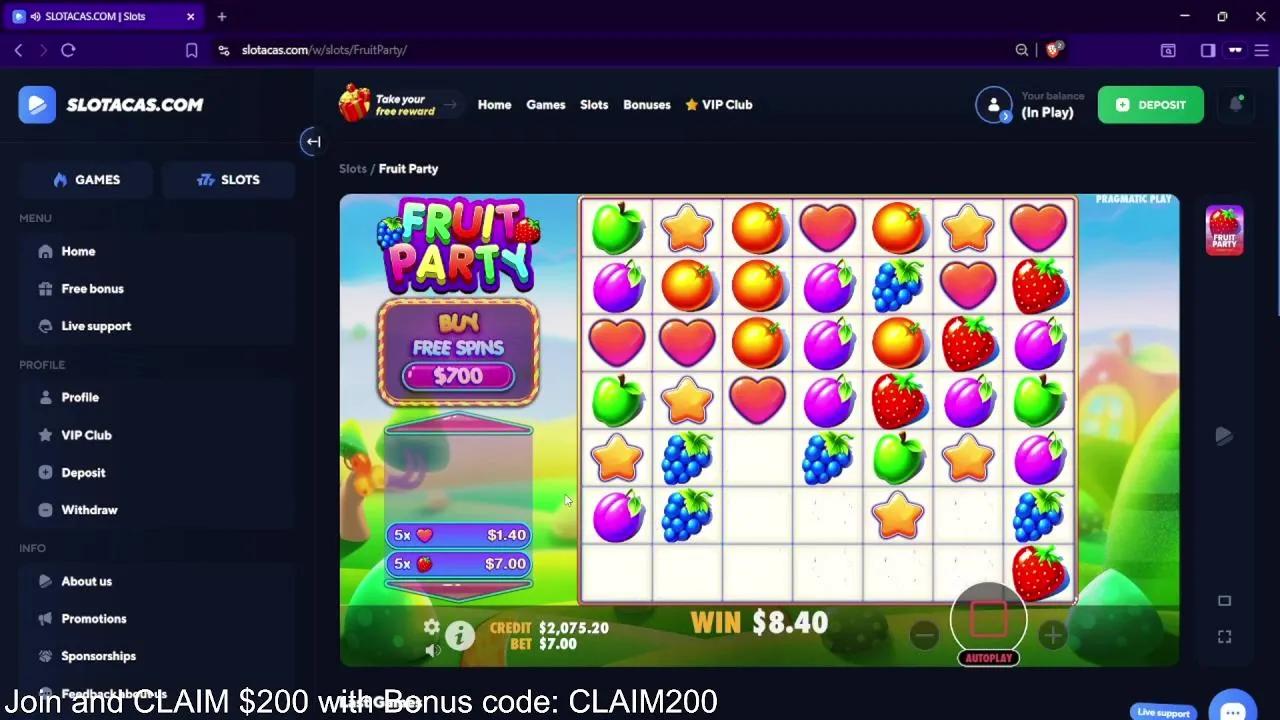Mute the game sound speaker icon
Screen dimensions: 1280x720
[x=432, y=651]
